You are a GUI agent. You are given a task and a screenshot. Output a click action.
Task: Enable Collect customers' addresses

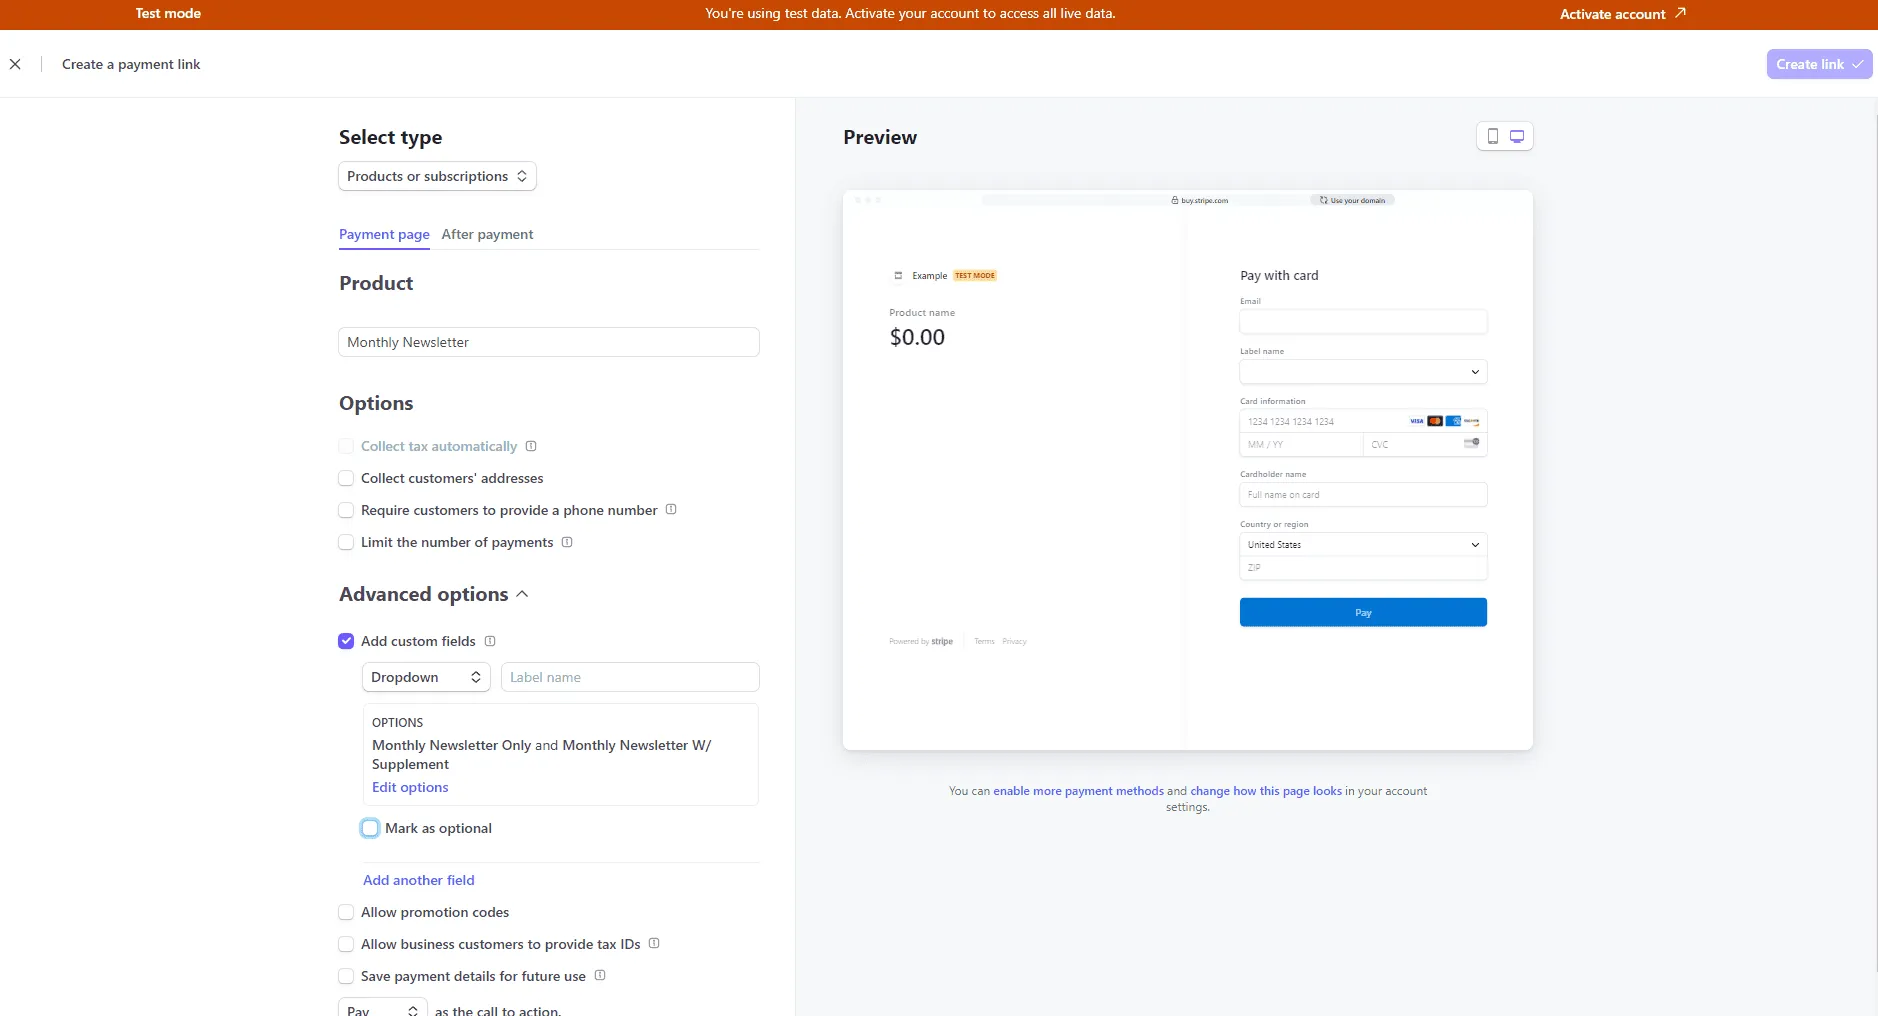[345, 478]
